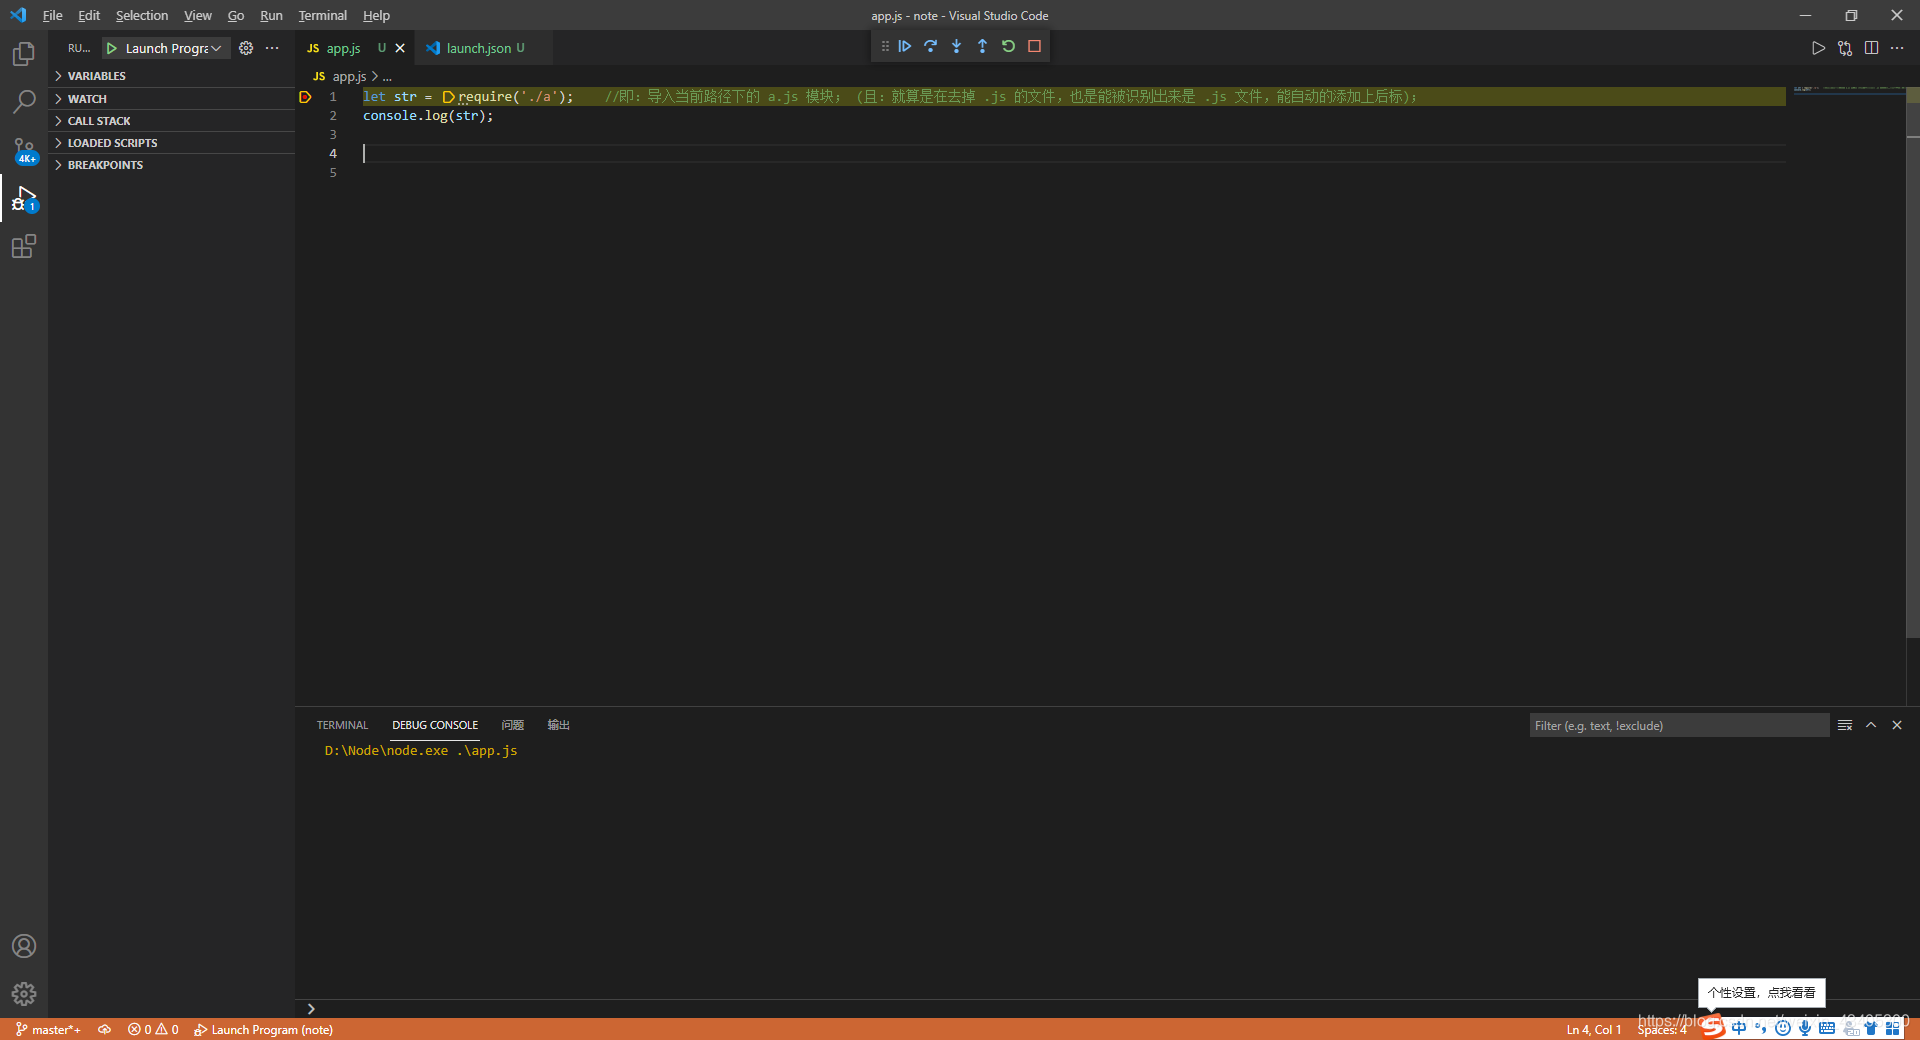Viewport: 1920px width, 1040px height.
Task: Expand the VARIABLES section
Action: point(171,76)
